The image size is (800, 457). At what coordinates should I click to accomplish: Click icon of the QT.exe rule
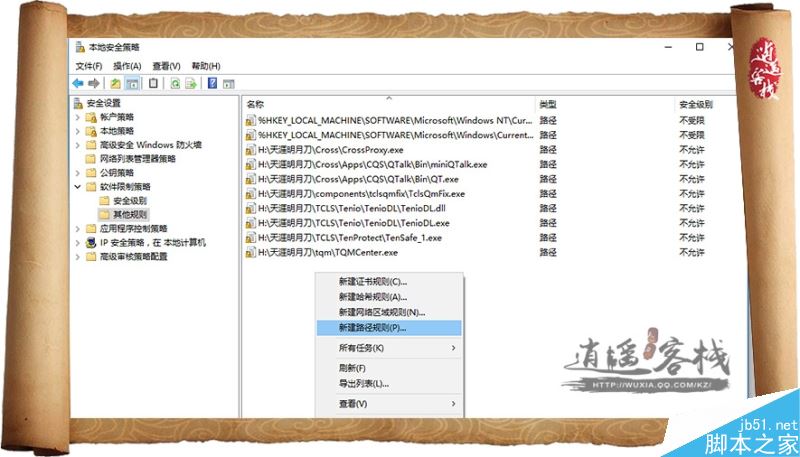point(251,180)
